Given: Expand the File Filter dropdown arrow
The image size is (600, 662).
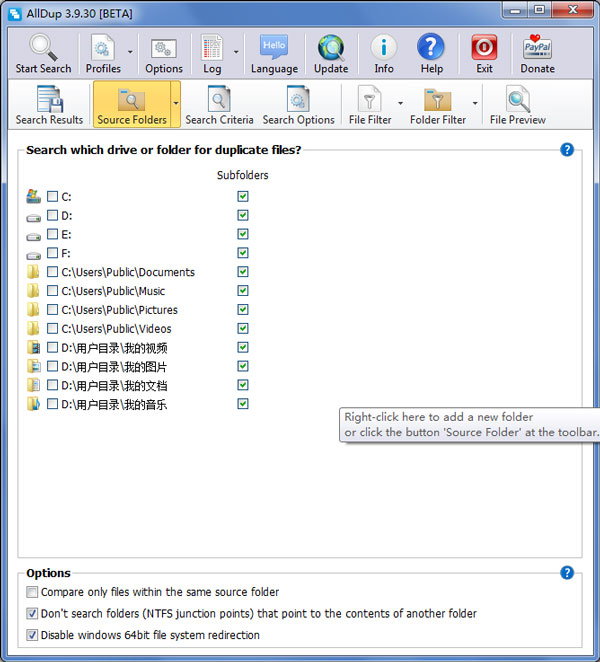Looking at the screenshot, I should tap(400, 103).
